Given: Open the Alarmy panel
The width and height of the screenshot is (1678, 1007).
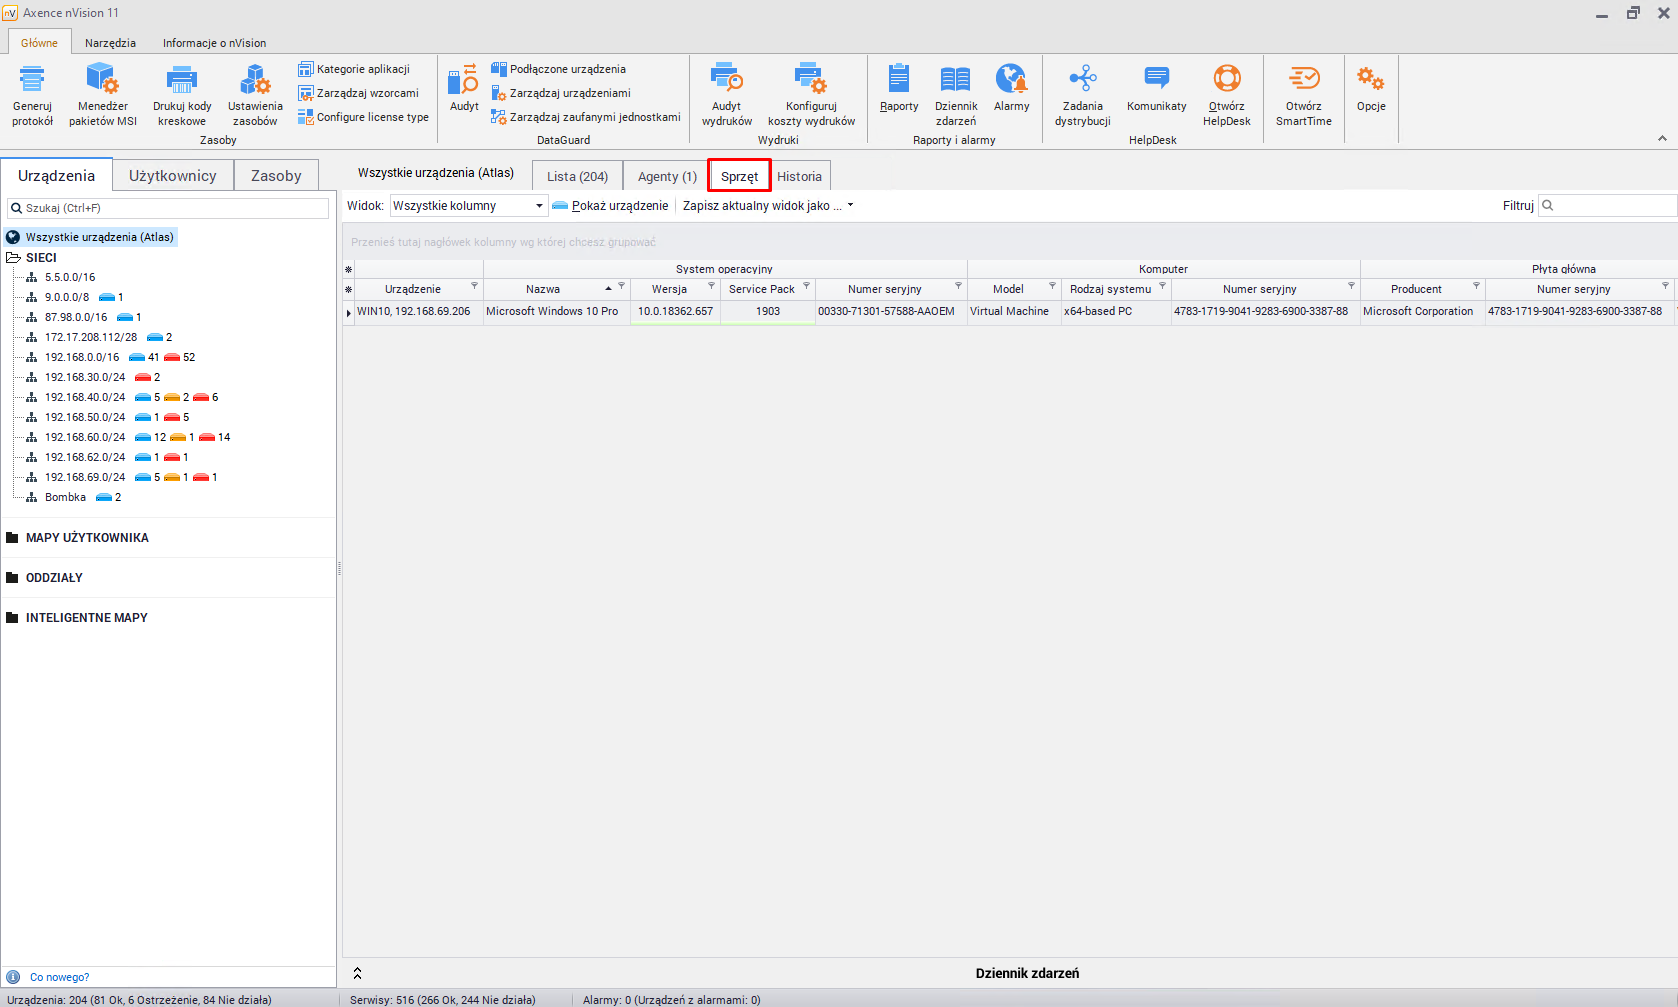Looking at the screenshot, I should point(1011,88).
